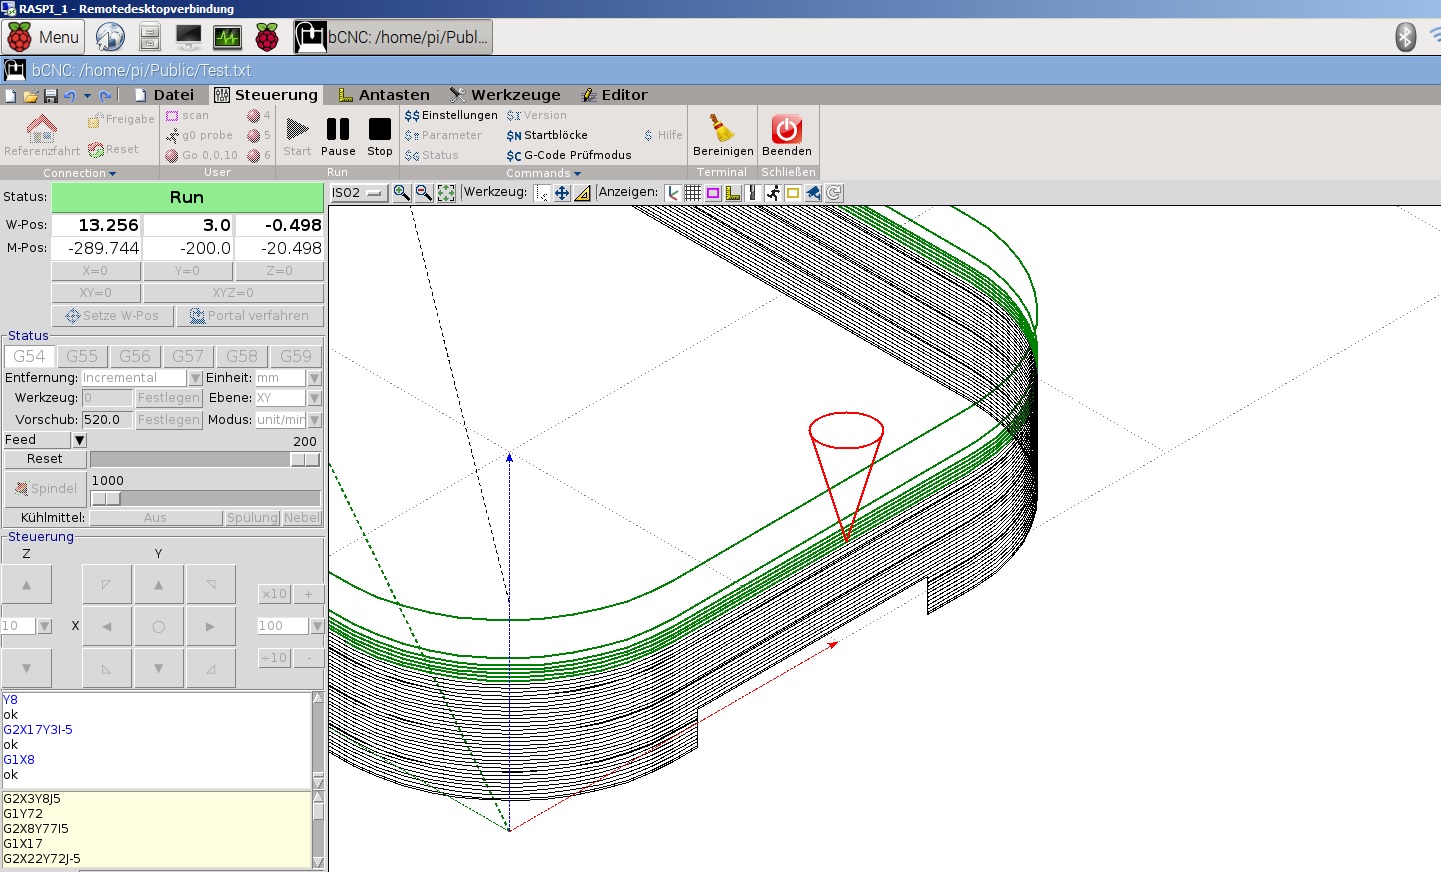Stop the running job
Screen dimensions: 1441x872
[x=380, y=137]
